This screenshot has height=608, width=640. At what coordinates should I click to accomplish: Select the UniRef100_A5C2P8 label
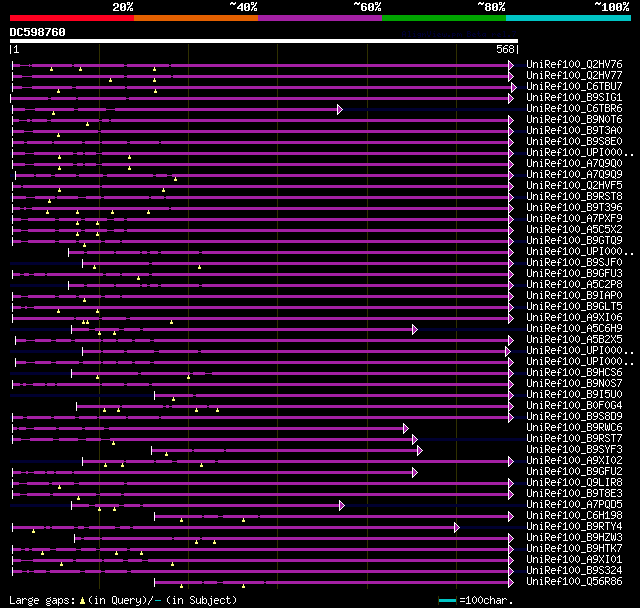pos(574,285)
